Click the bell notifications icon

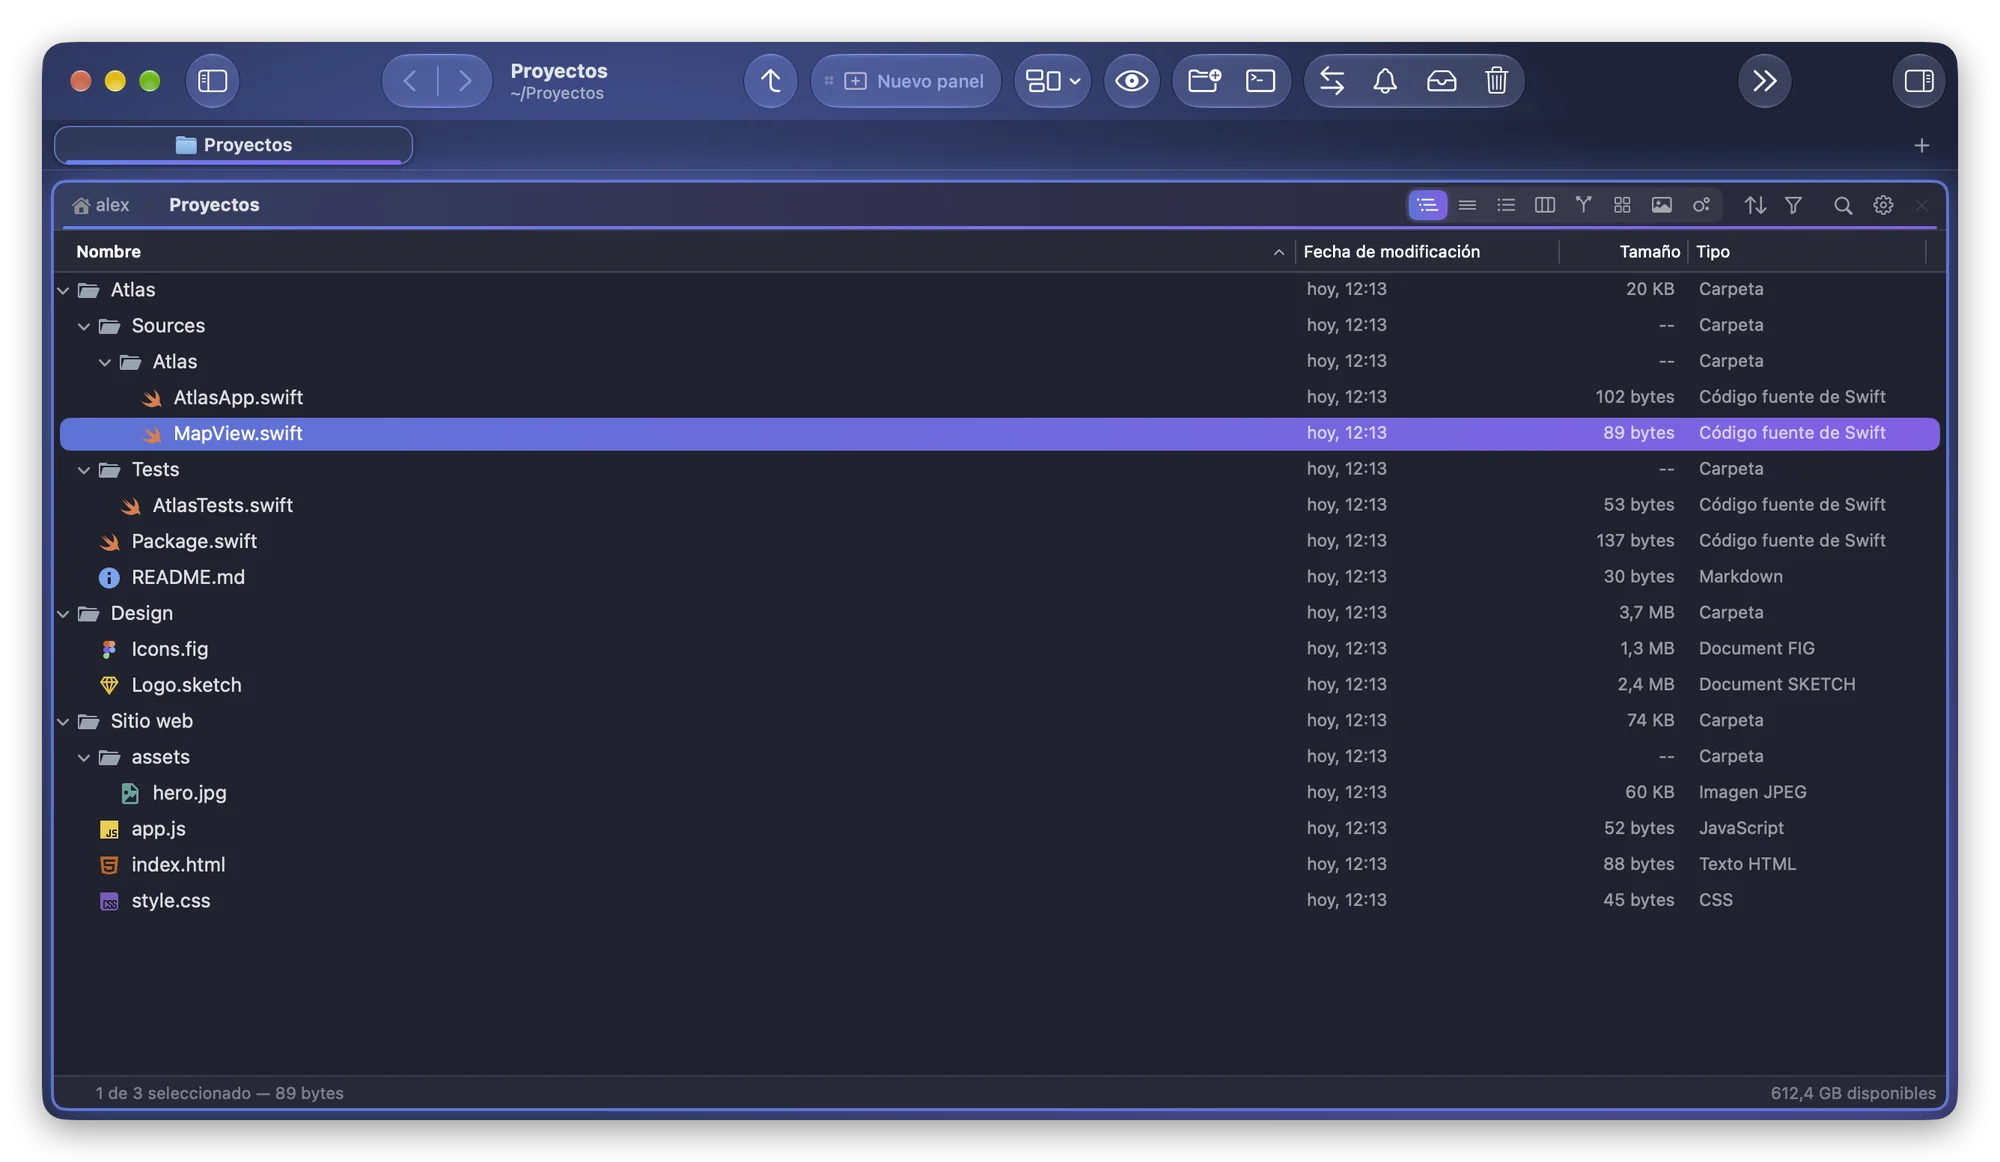[x=1385, y=81]
